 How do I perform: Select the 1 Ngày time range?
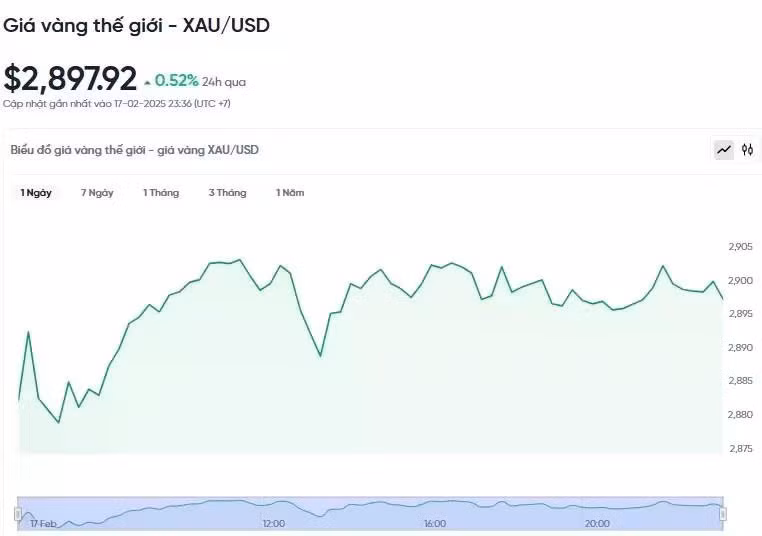tap(36, 192)
